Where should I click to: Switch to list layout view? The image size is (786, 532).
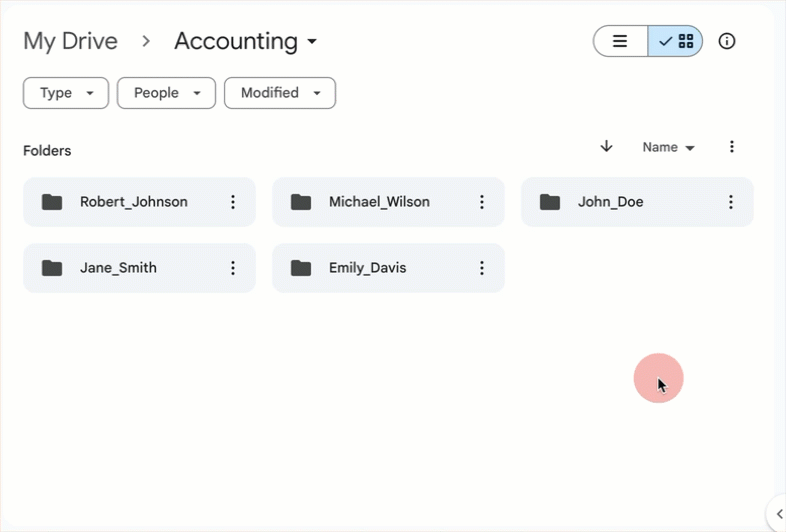(620, 41)
